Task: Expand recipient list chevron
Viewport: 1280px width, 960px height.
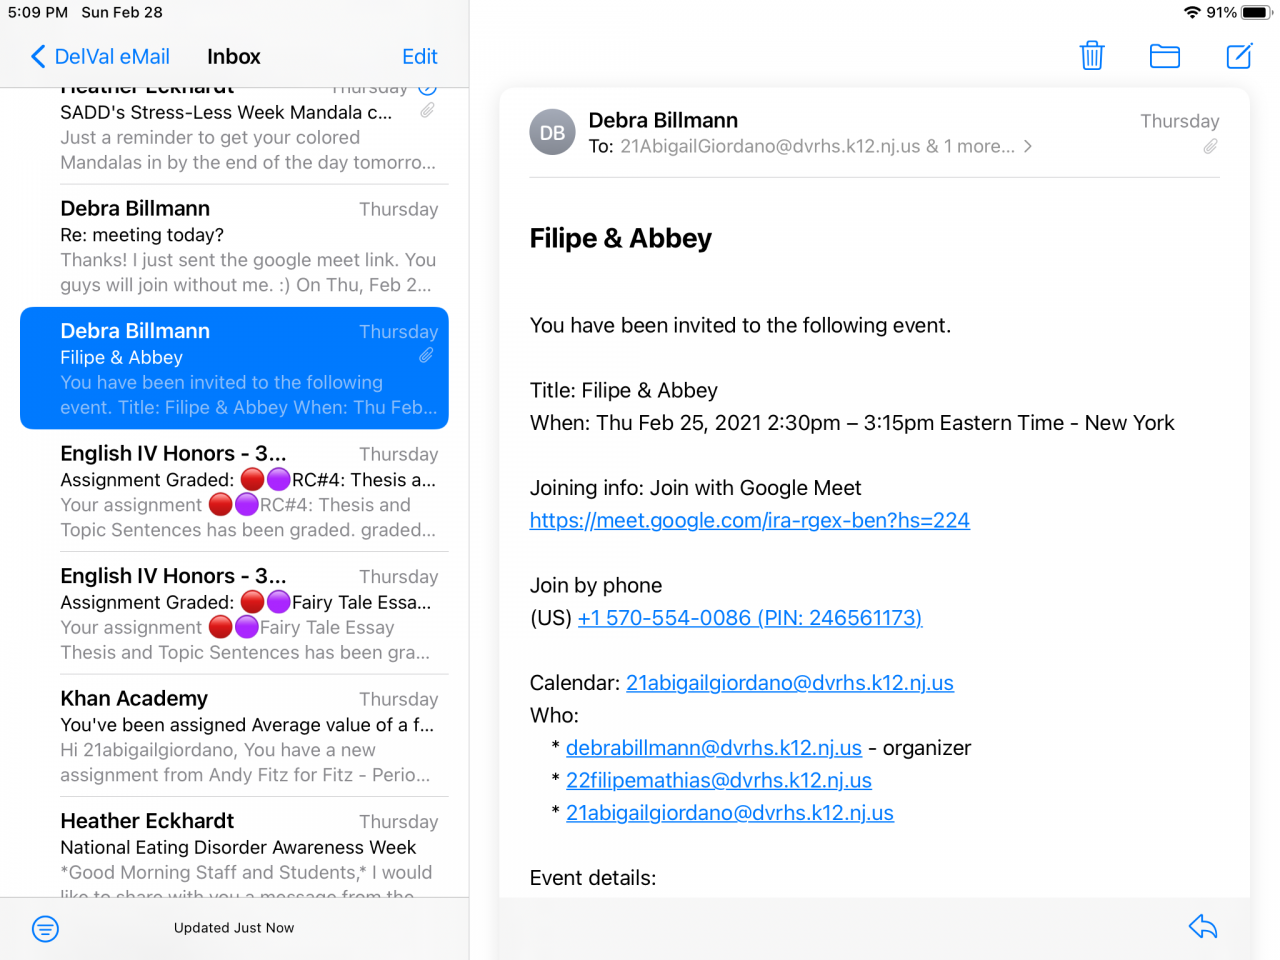Action: (1028, 146)
